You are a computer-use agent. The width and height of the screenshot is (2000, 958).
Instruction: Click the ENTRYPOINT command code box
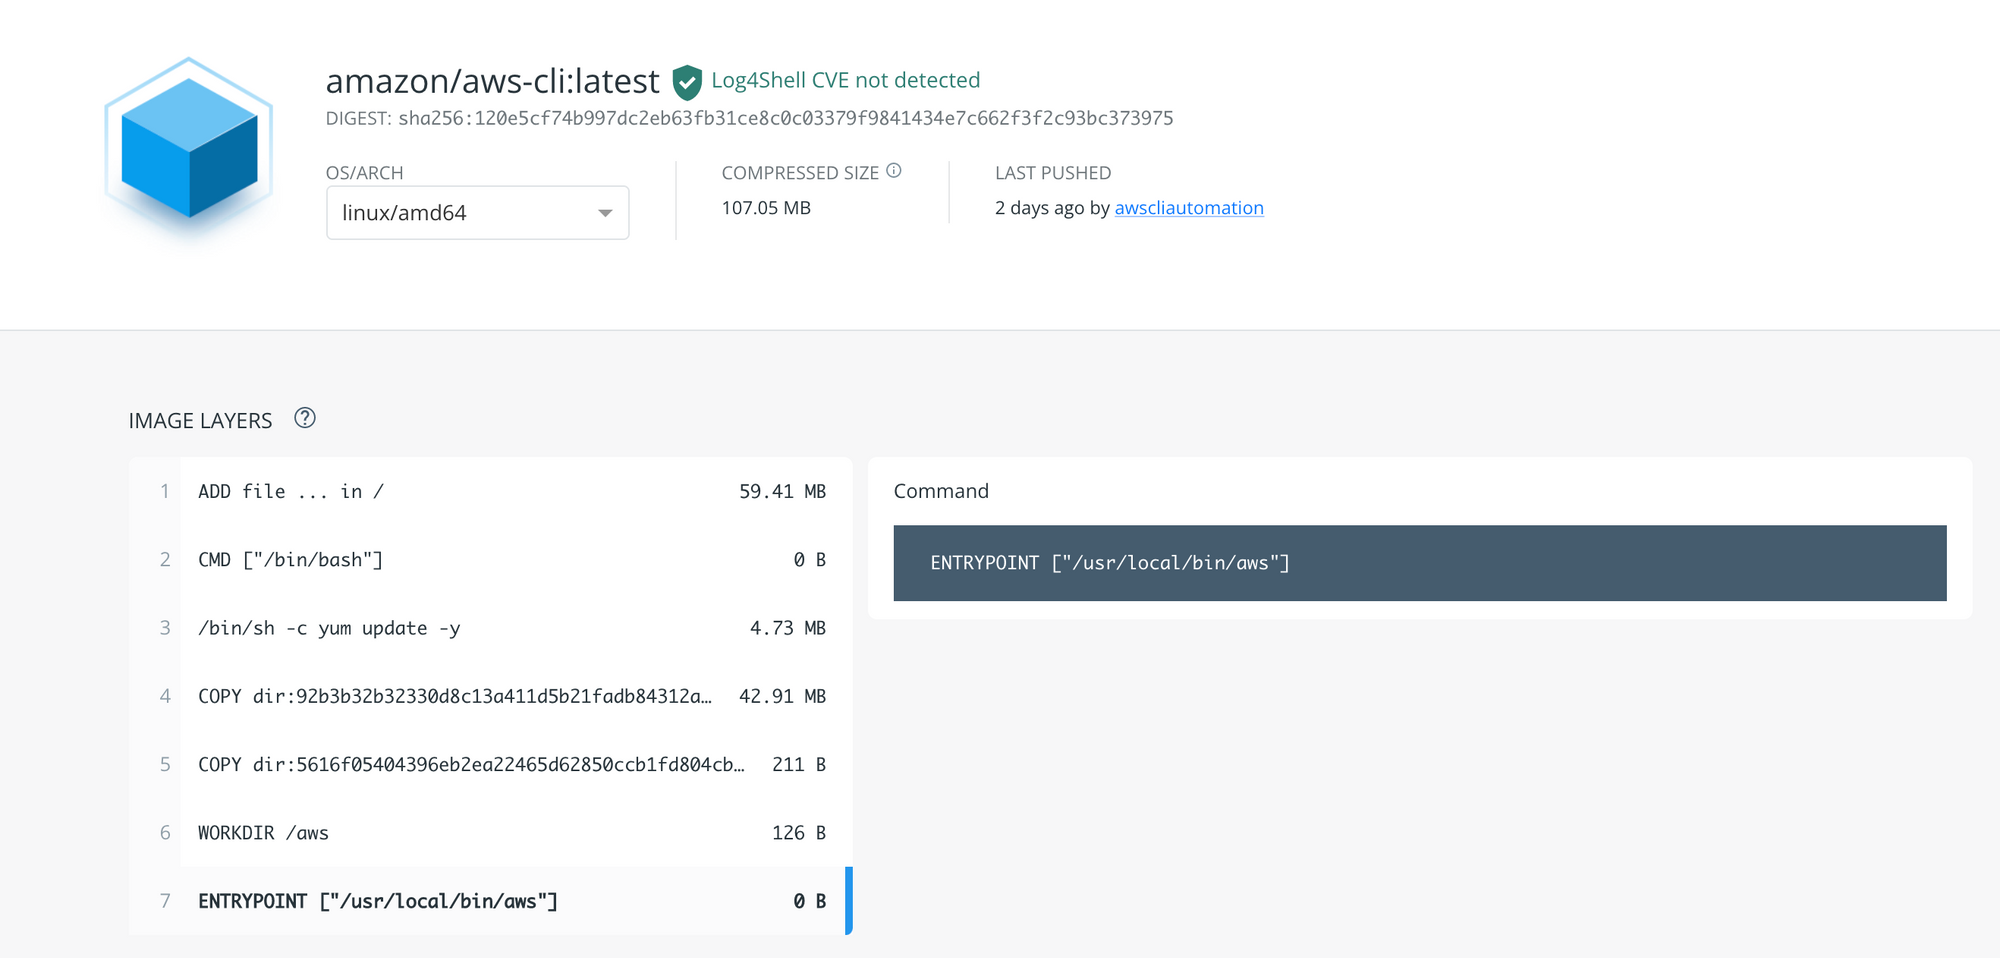click(1420, 563)
